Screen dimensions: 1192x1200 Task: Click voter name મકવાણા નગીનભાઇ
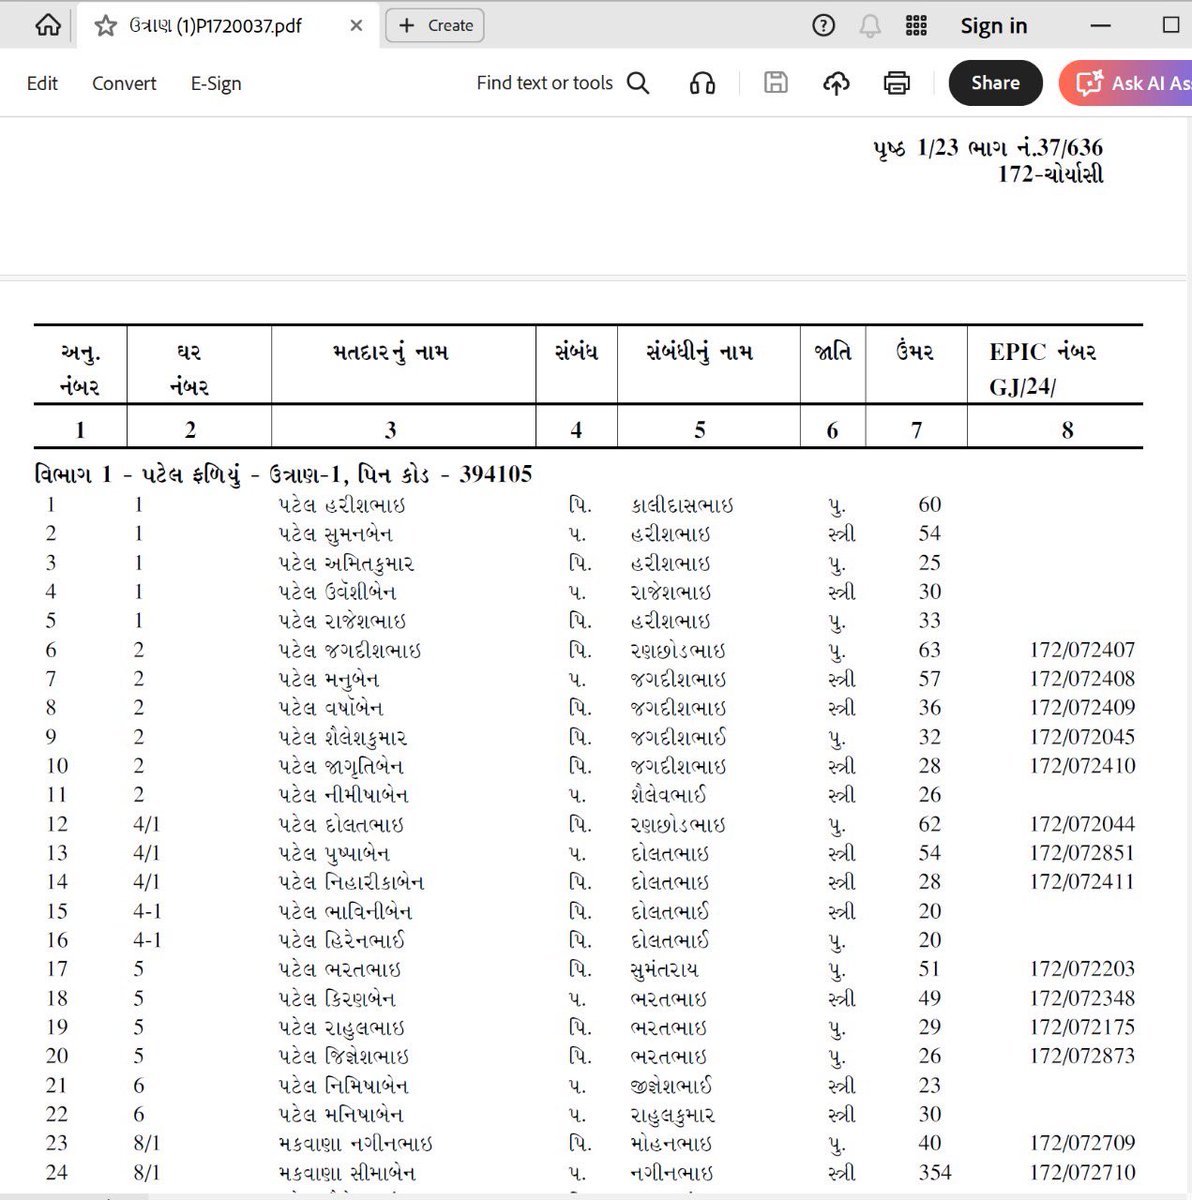[355, 1144]
